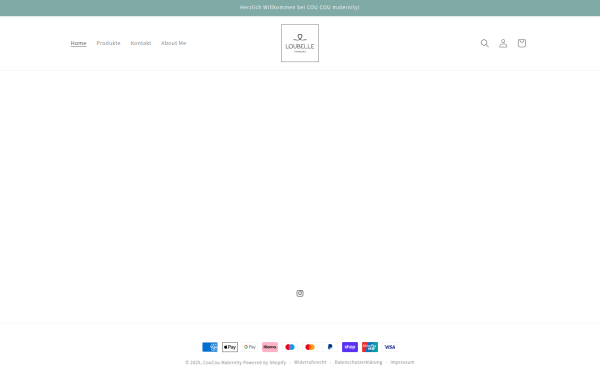Visit the Instagram profile icon
The width and height of the screenshot is (600, 375).
(300, 293)
